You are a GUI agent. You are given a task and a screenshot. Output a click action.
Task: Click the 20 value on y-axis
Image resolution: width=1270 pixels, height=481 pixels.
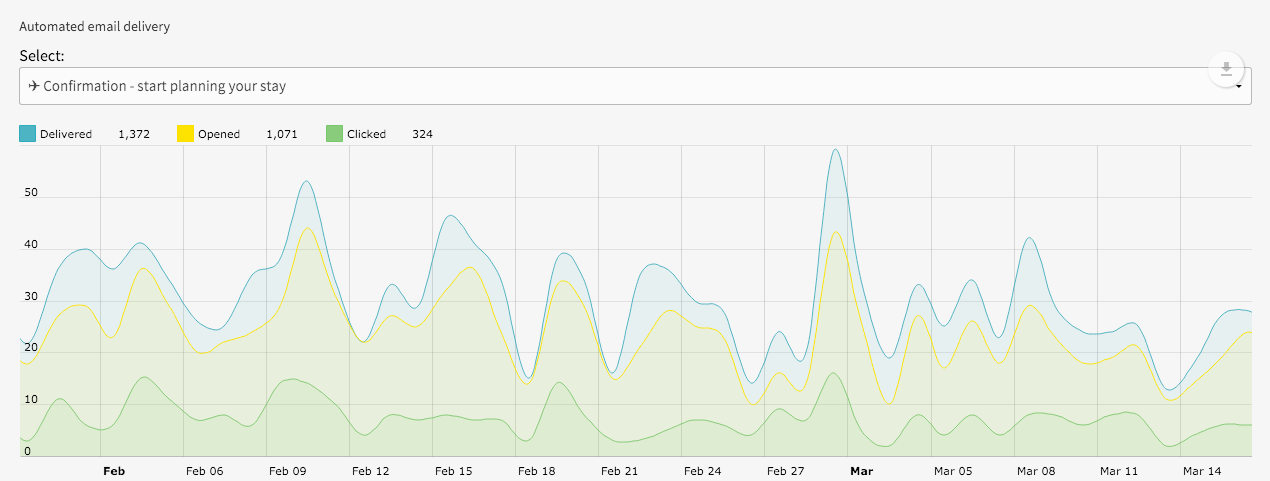31,348
